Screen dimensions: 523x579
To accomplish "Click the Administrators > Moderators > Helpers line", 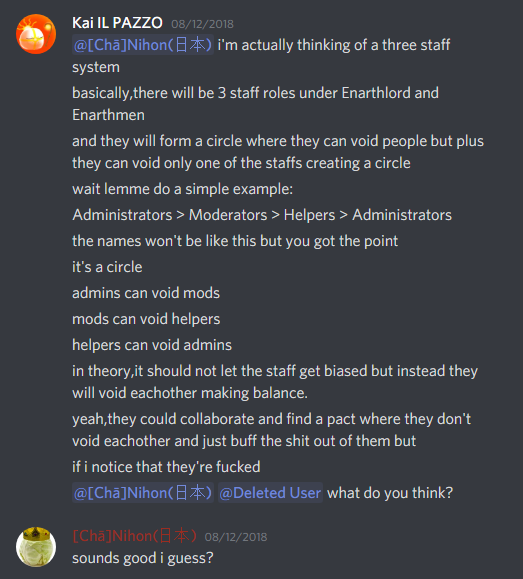I will point(262,215).
